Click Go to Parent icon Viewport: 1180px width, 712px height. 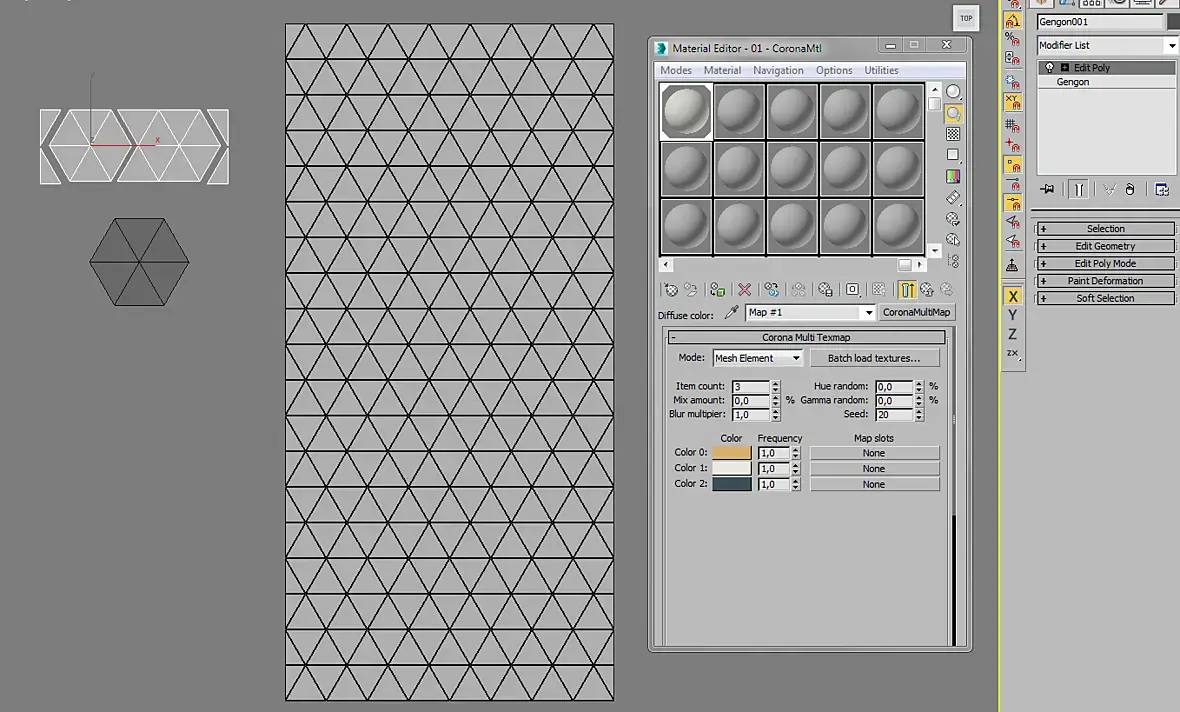(x=926, y=290)
